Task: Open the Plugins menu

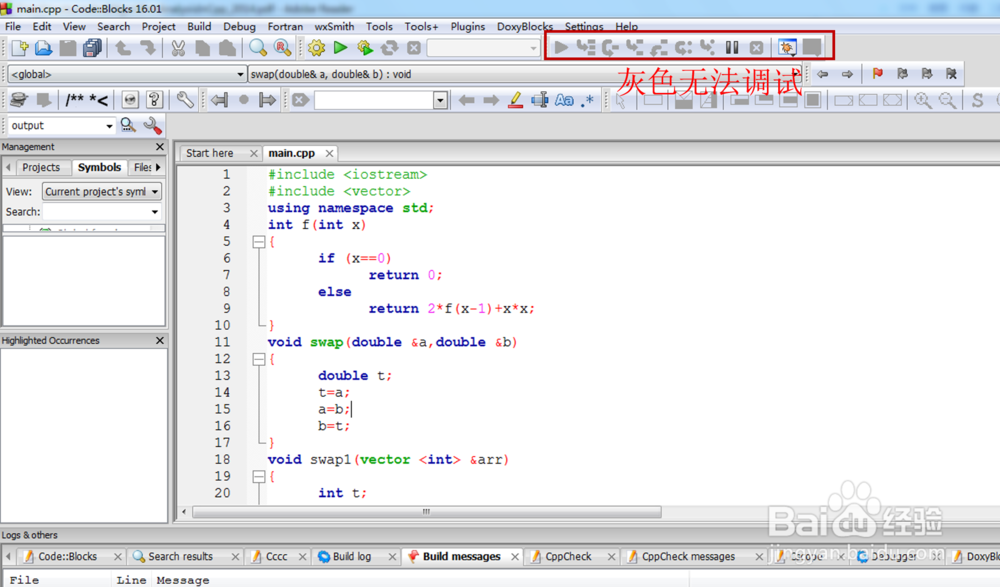Action: pos(467,26)
